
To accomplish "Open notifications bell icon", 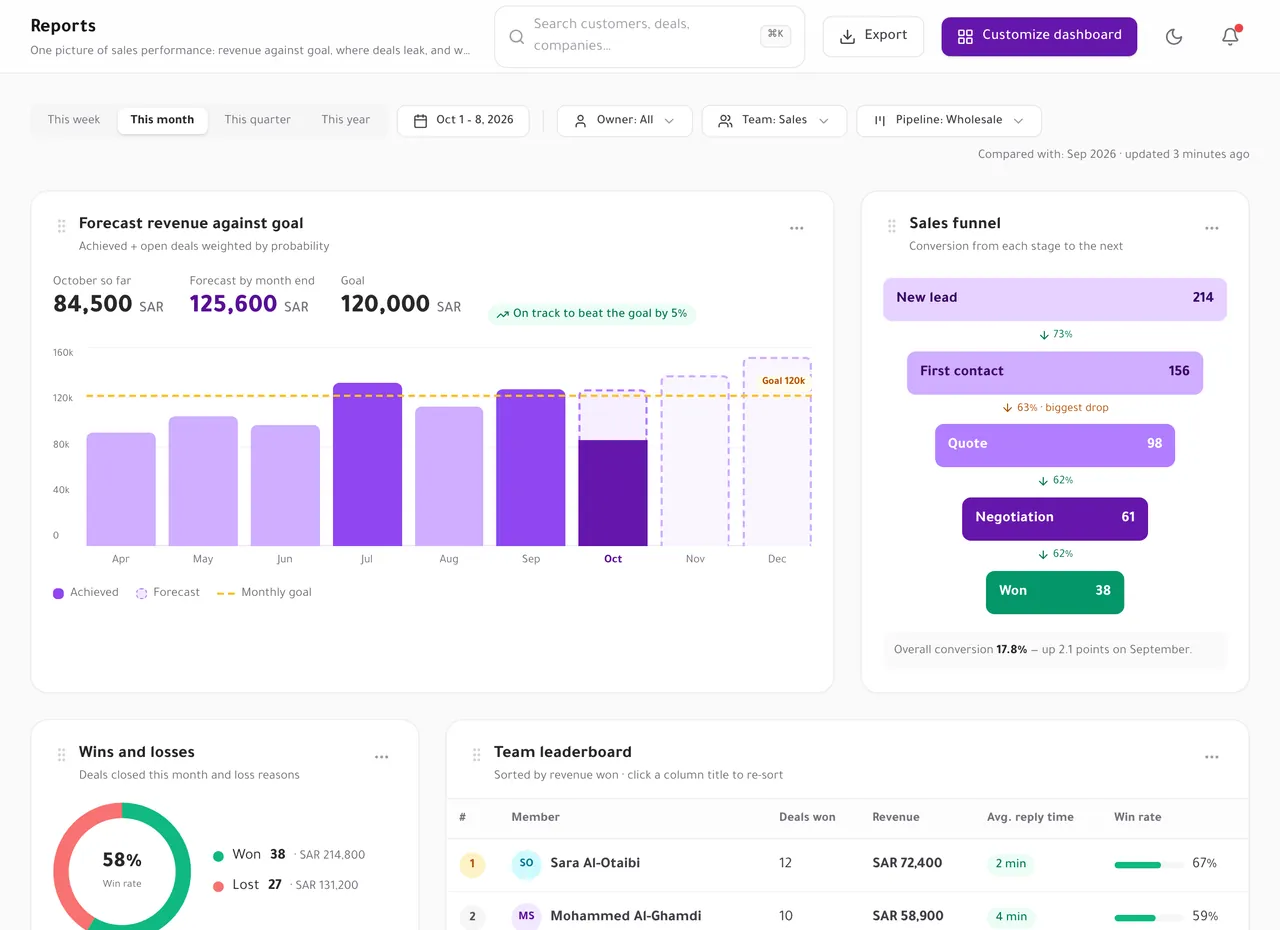I will pyautogui.click(x=1230, y=37).
